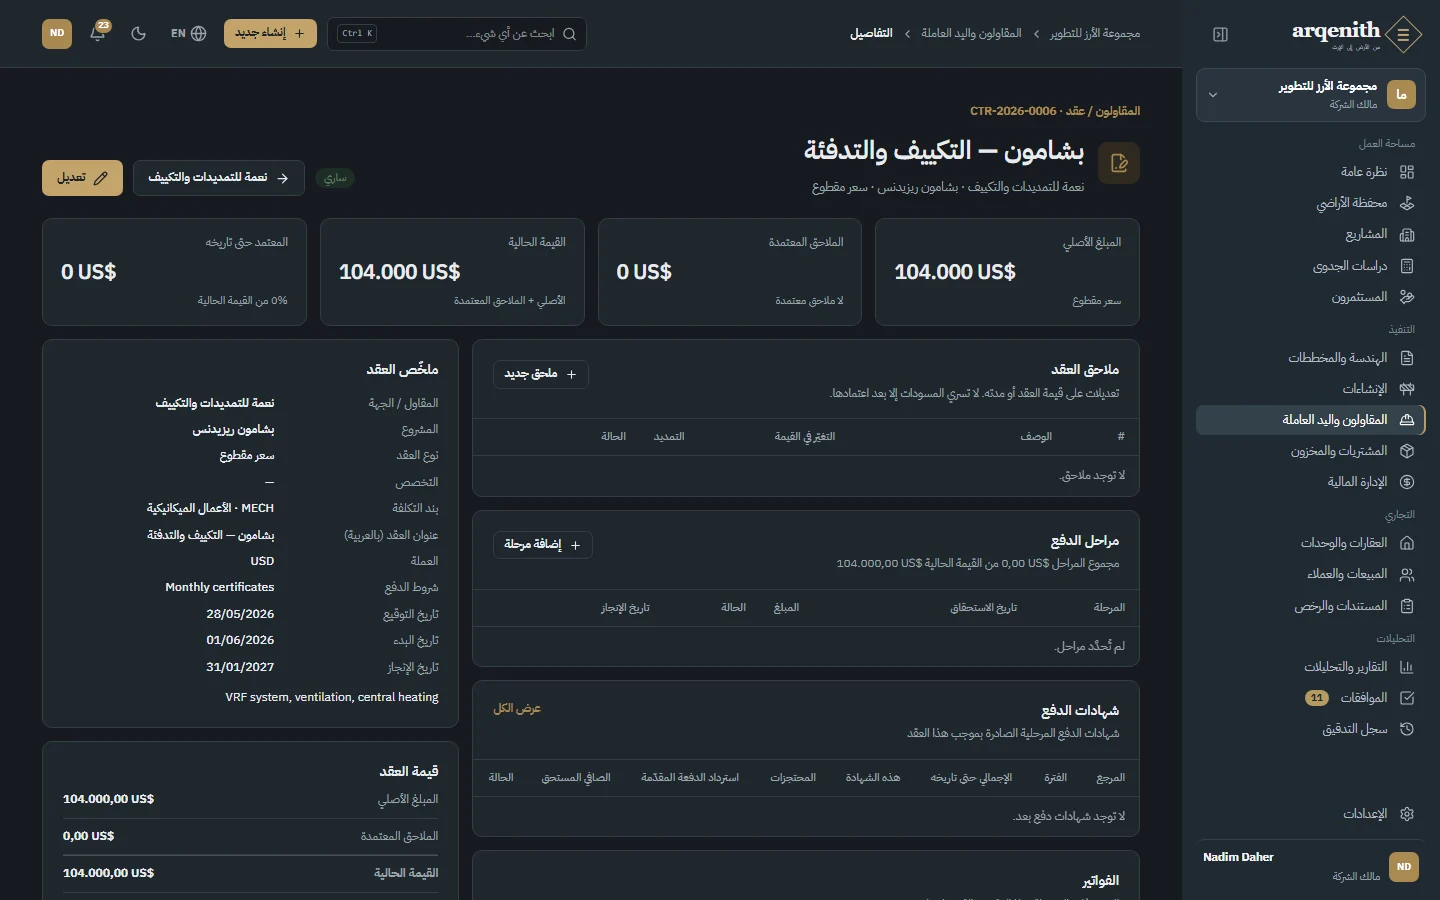
Task: Click the CTR-2026-0006 contract reference
Action: coord(1013,111)
